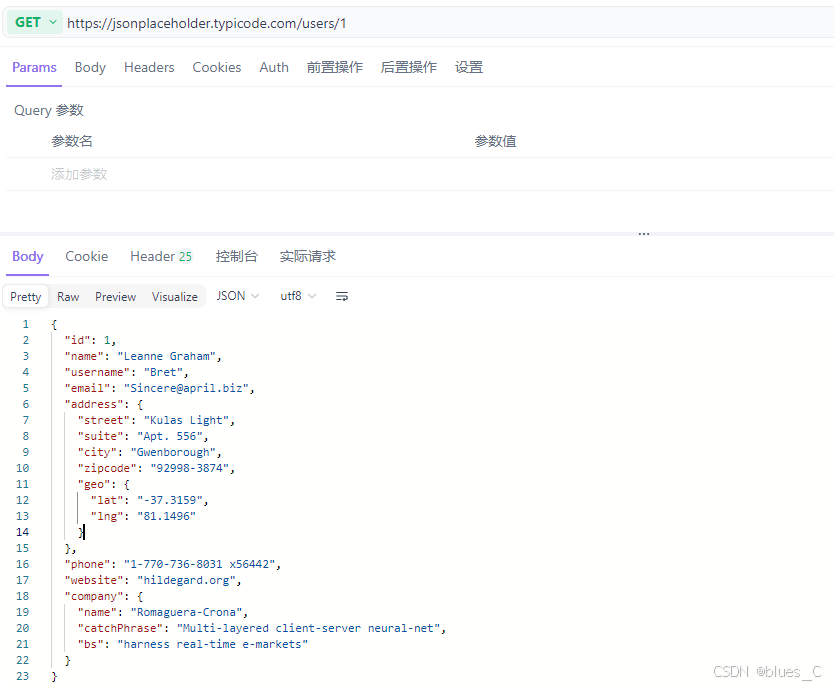Image resolution: width=834 pixels, height=687 pixels.
Task: Select the Pretty view mode
Action: click(x=26, y=297)
